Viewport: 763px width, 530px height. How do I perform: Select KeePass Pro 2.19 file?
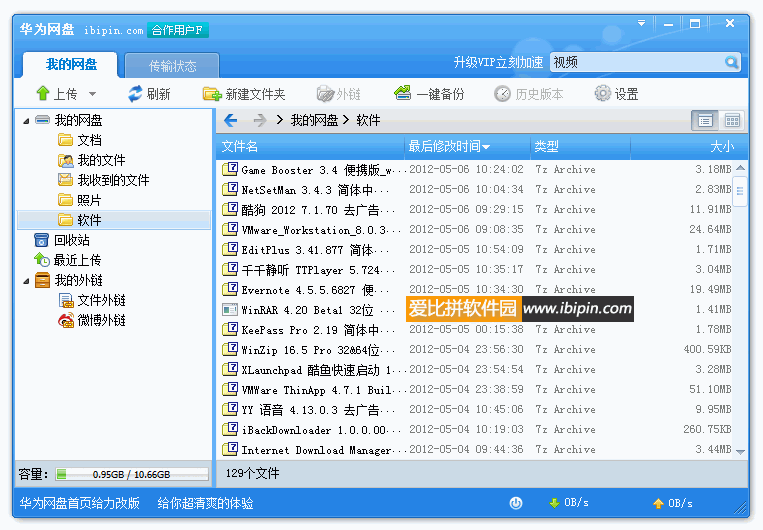pyautogui.click(x=475, y=329)
